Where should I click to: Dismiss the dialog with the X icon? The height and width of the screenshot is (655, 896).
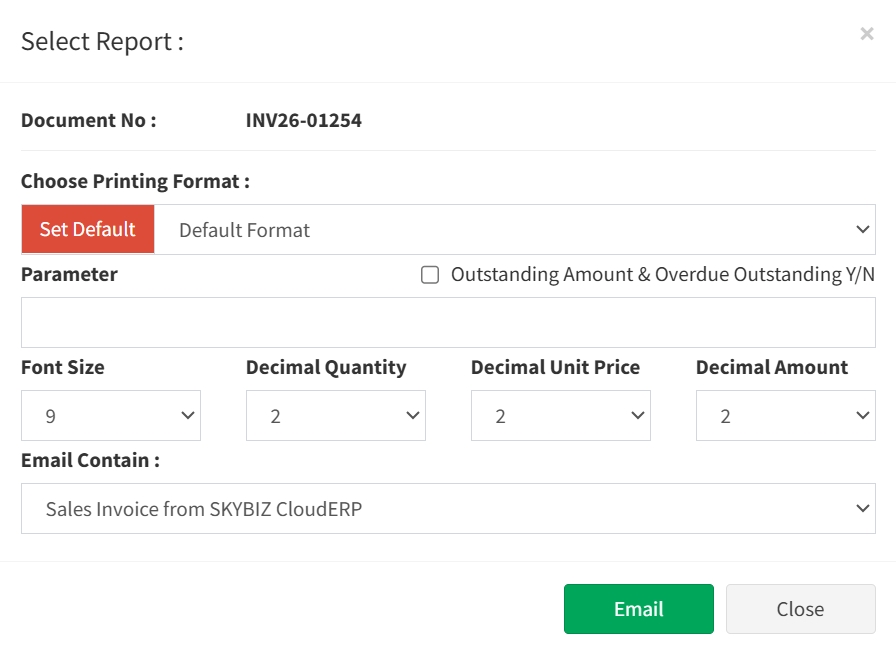click(866, 34)
